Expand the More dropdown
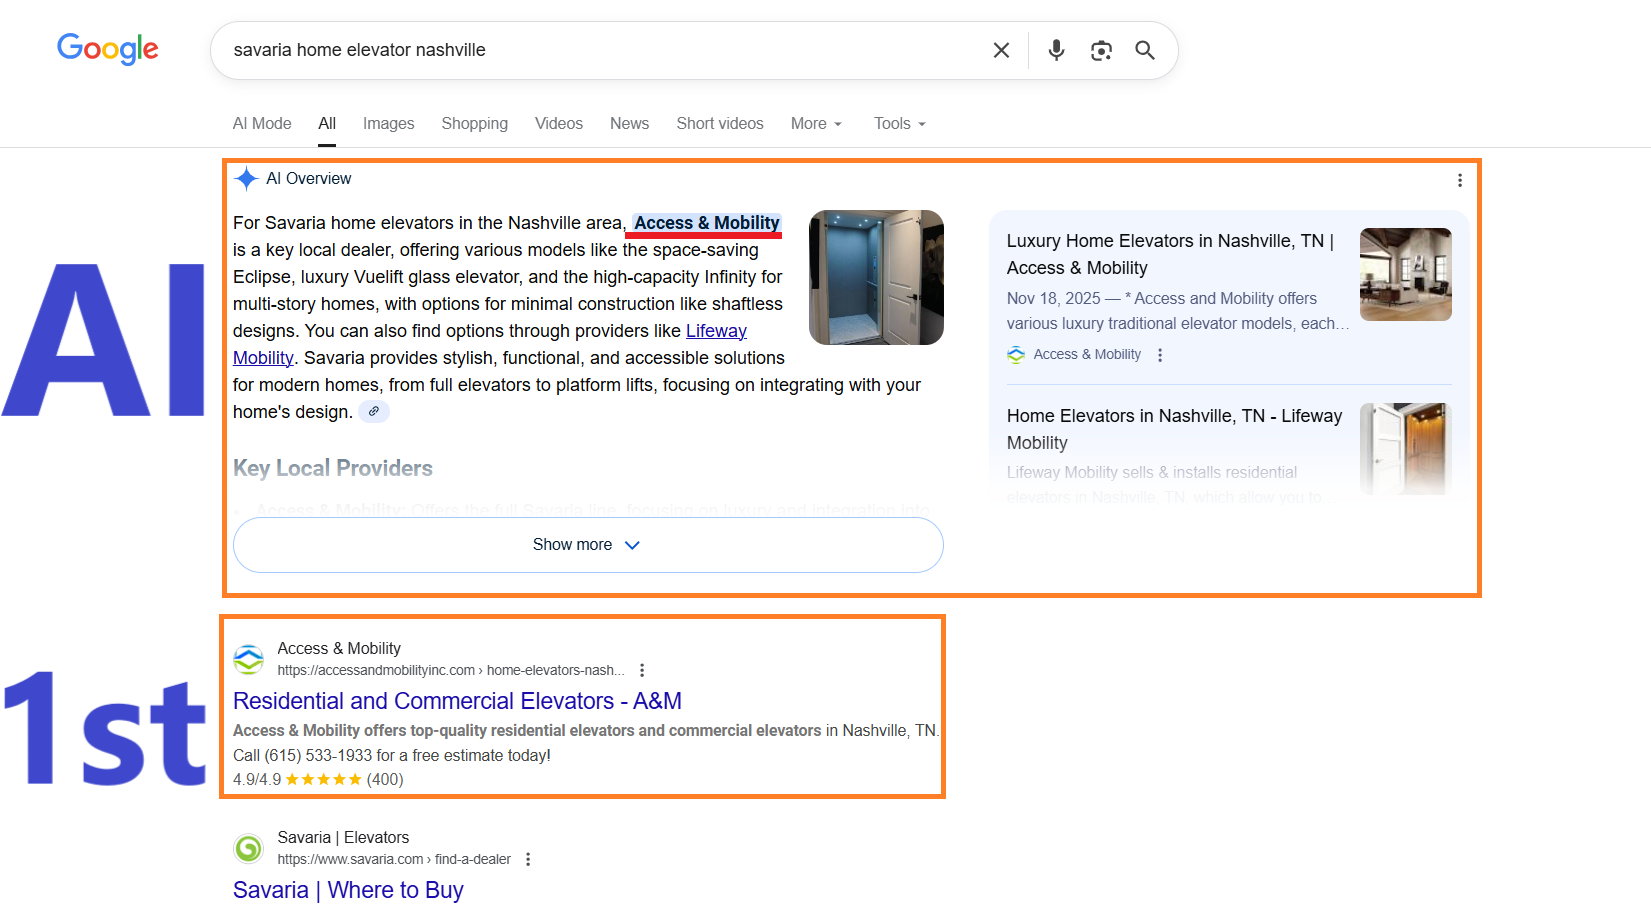This screenshot has height=911, width=1651. pyautogui.click(x=816, y=123)
